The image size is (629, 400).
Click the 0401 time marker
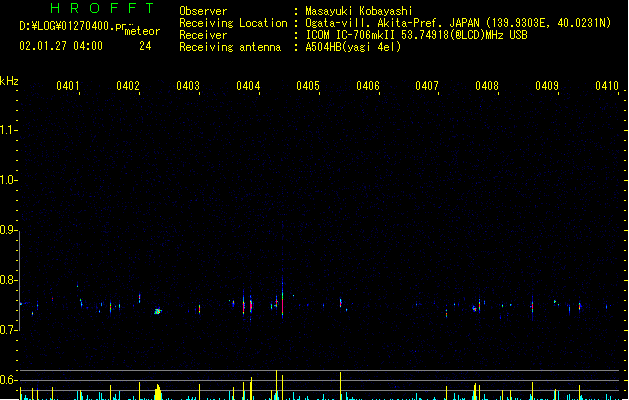coord(67,86)
